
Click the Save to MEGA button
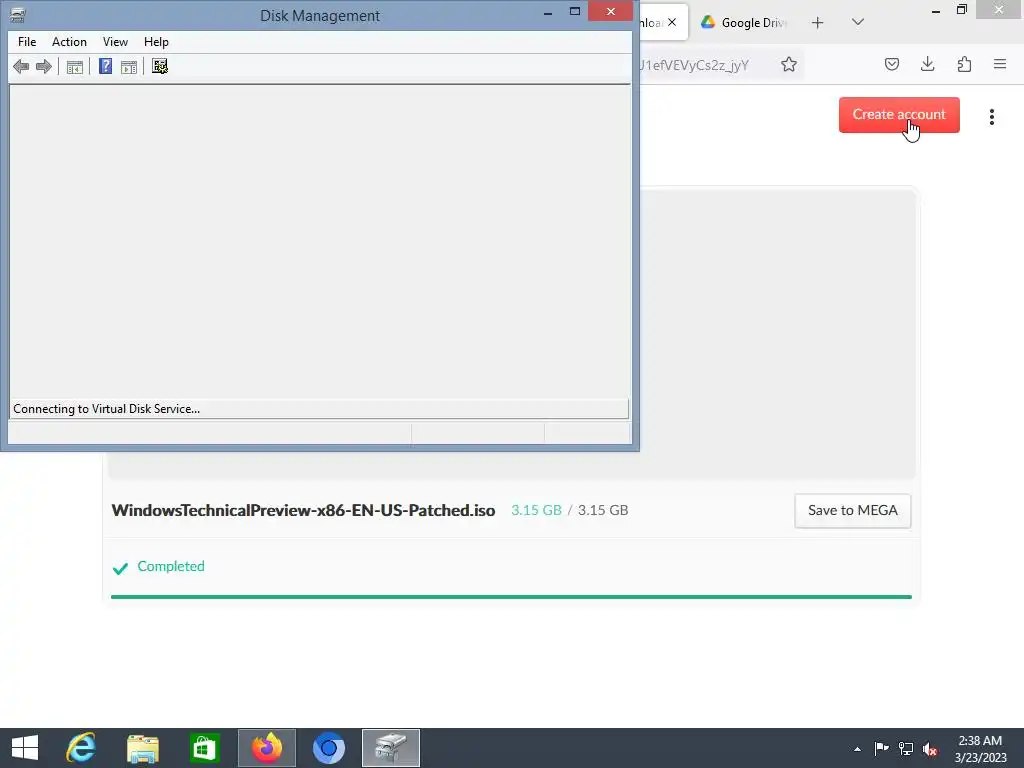pos(852,511)
